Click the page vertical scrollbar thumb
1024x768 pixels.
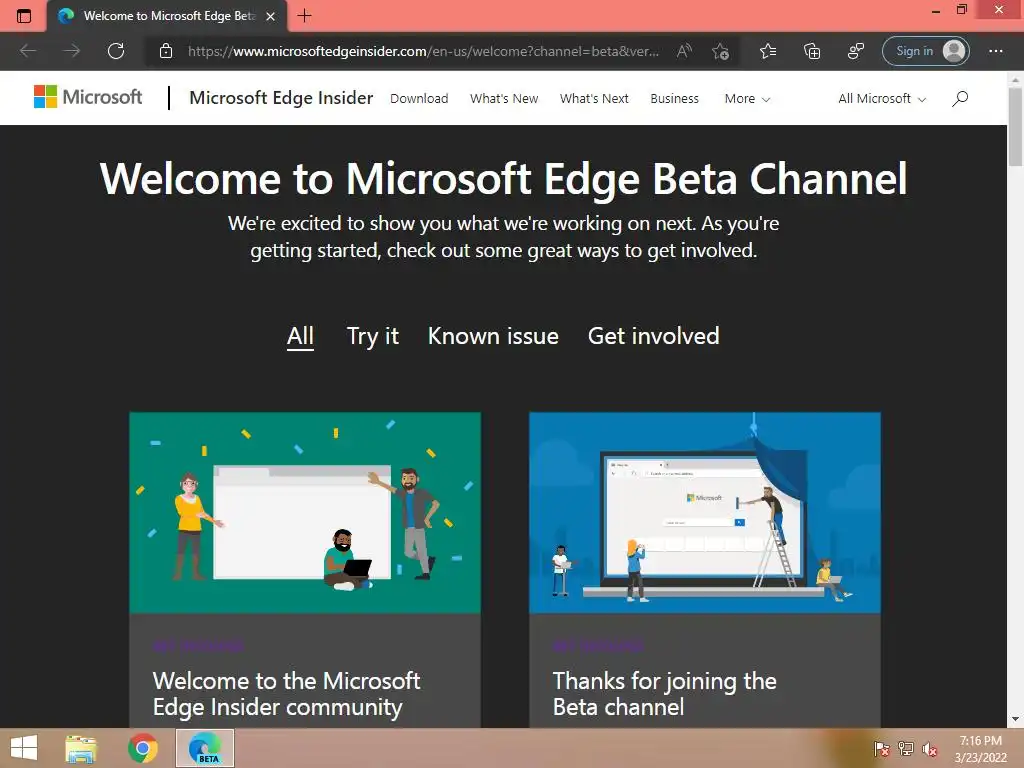[x=1016, y=126]
